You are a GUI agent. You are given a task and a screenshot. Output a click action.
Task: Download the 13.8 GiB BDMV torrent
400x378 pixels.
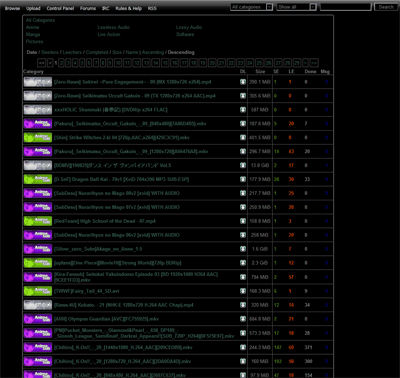point(243,165)
